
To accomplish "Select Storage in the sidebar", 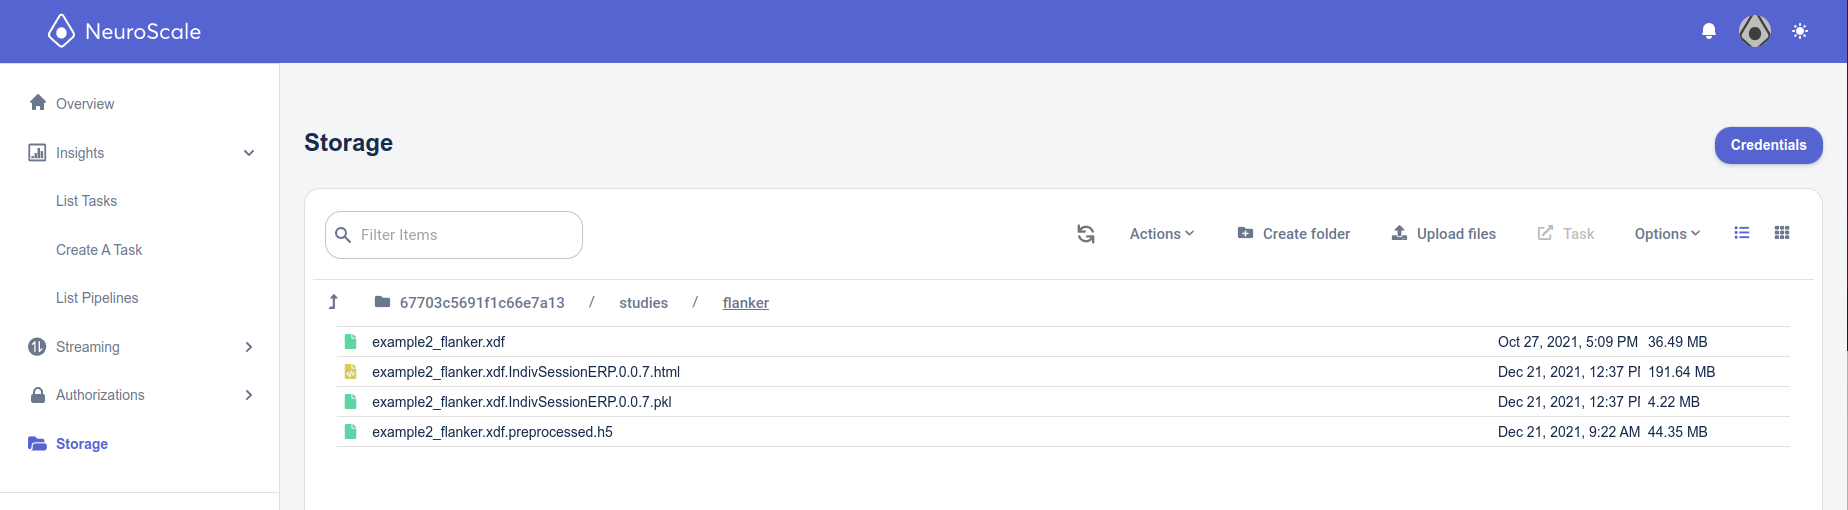I will (82, 444).
